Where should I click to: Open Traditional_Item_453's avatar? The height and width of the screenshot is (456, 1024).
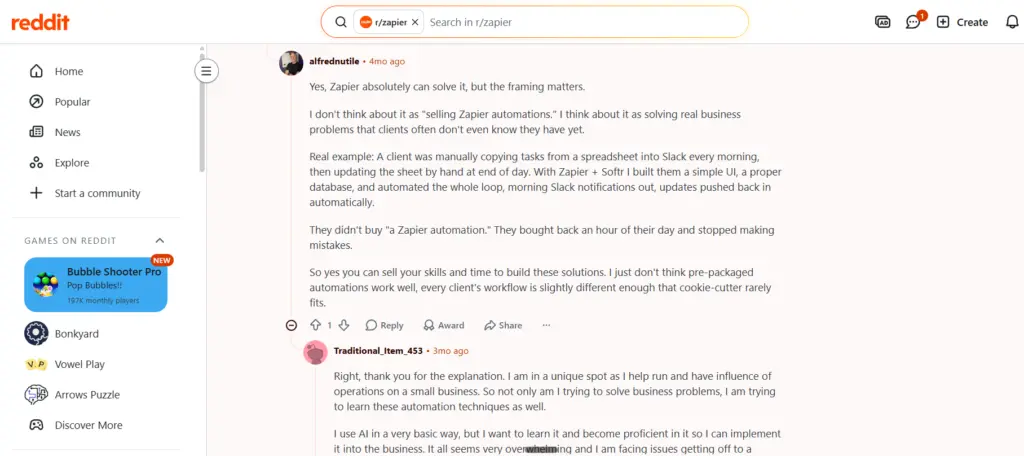pos(316,352)
